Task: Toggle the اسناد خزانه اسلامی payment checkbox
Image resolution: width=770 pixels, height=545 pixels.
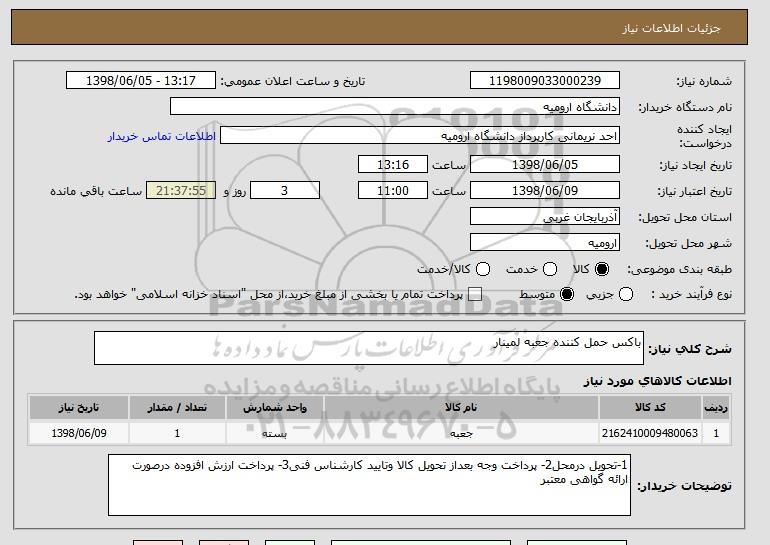Action: click(475, 294)
